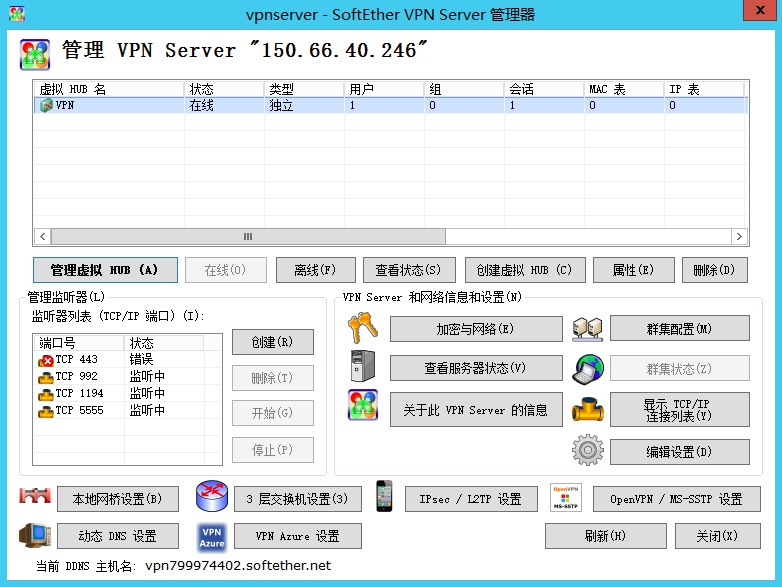Click the phone icon beside IPsec / L2TP
This screenshot has width=782, height=587.
pos(384,496)
